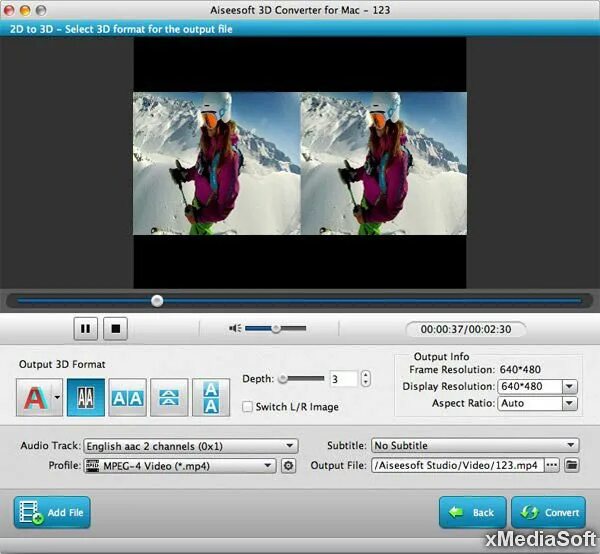Viewport: 600px width, 554px height.
Task: Open the Profile dropdown
Action: point(180,466)
